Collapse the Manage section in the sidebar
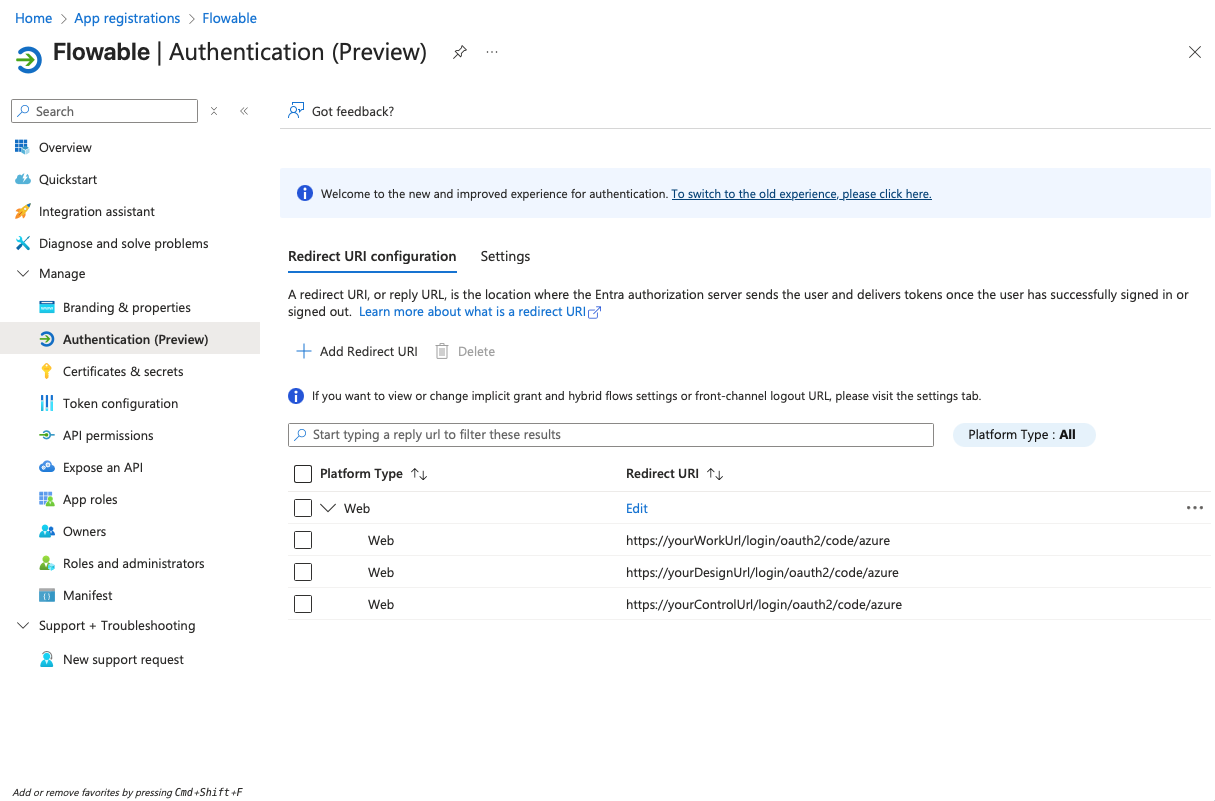 (22, 273)
